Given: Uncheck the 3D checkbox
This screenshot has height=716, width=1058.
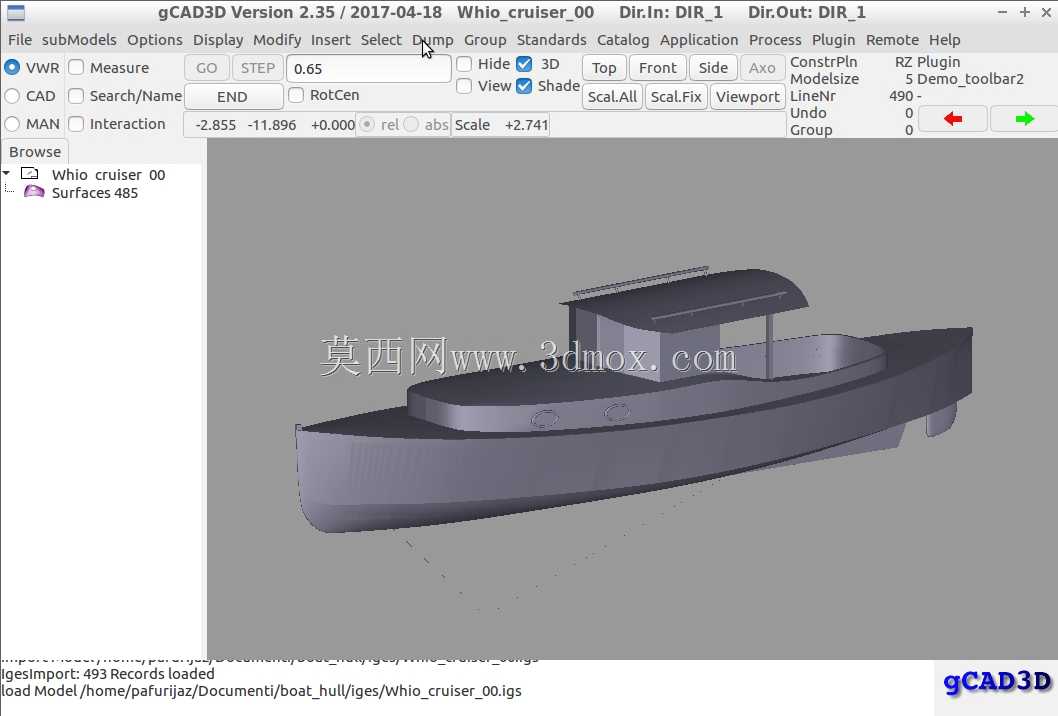Looking at the screenshot, I should tap(524, 64).
